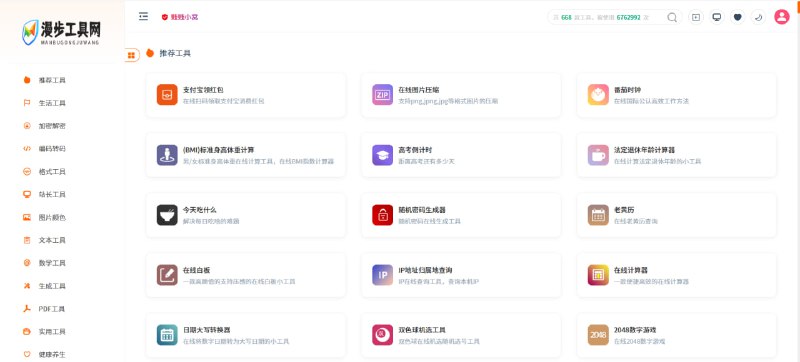Select PDF工具 in the sidebar
This screenshot has width=800, height=362.
[52, 309]
